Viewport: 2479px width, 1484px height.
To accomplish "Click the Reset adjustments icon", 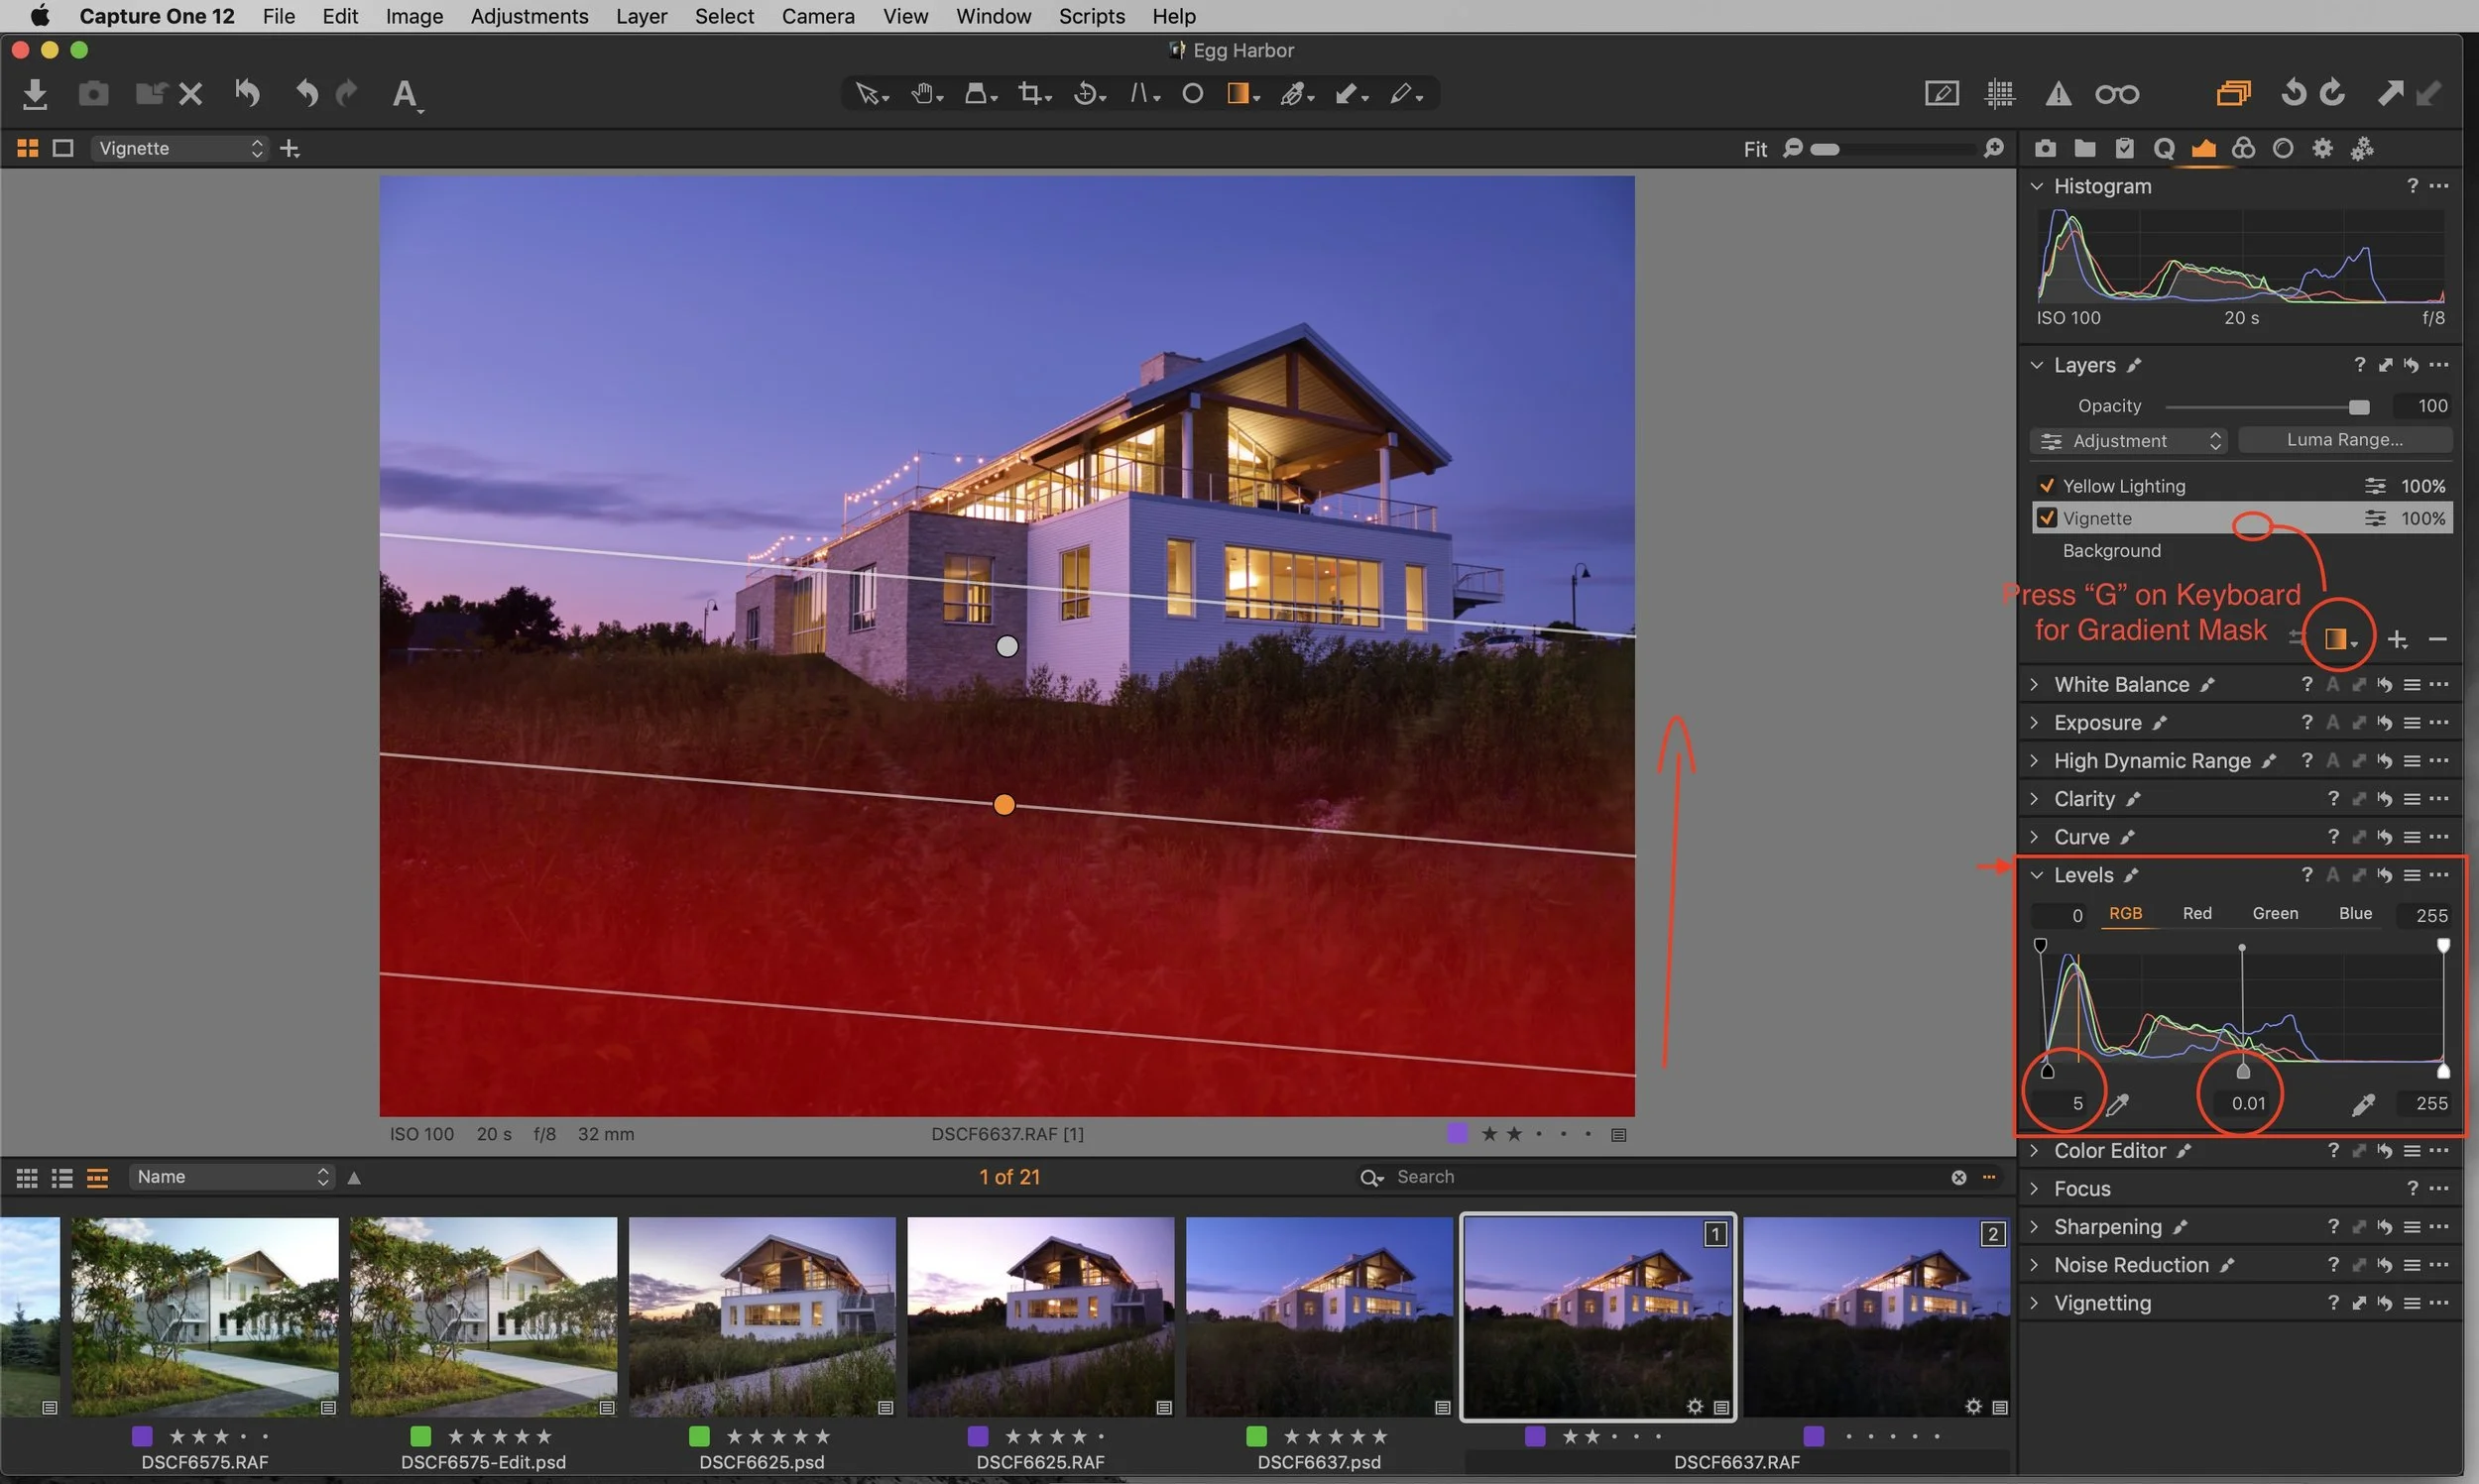I will [247, 94].
